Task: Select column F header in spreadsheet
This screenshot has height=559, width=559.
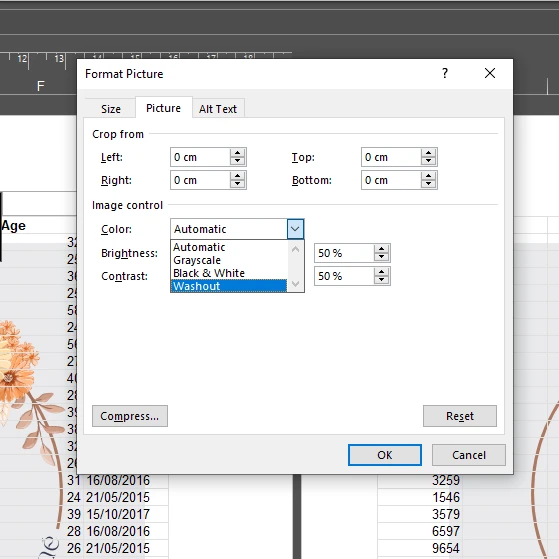Action: click(x=40, y=86)
